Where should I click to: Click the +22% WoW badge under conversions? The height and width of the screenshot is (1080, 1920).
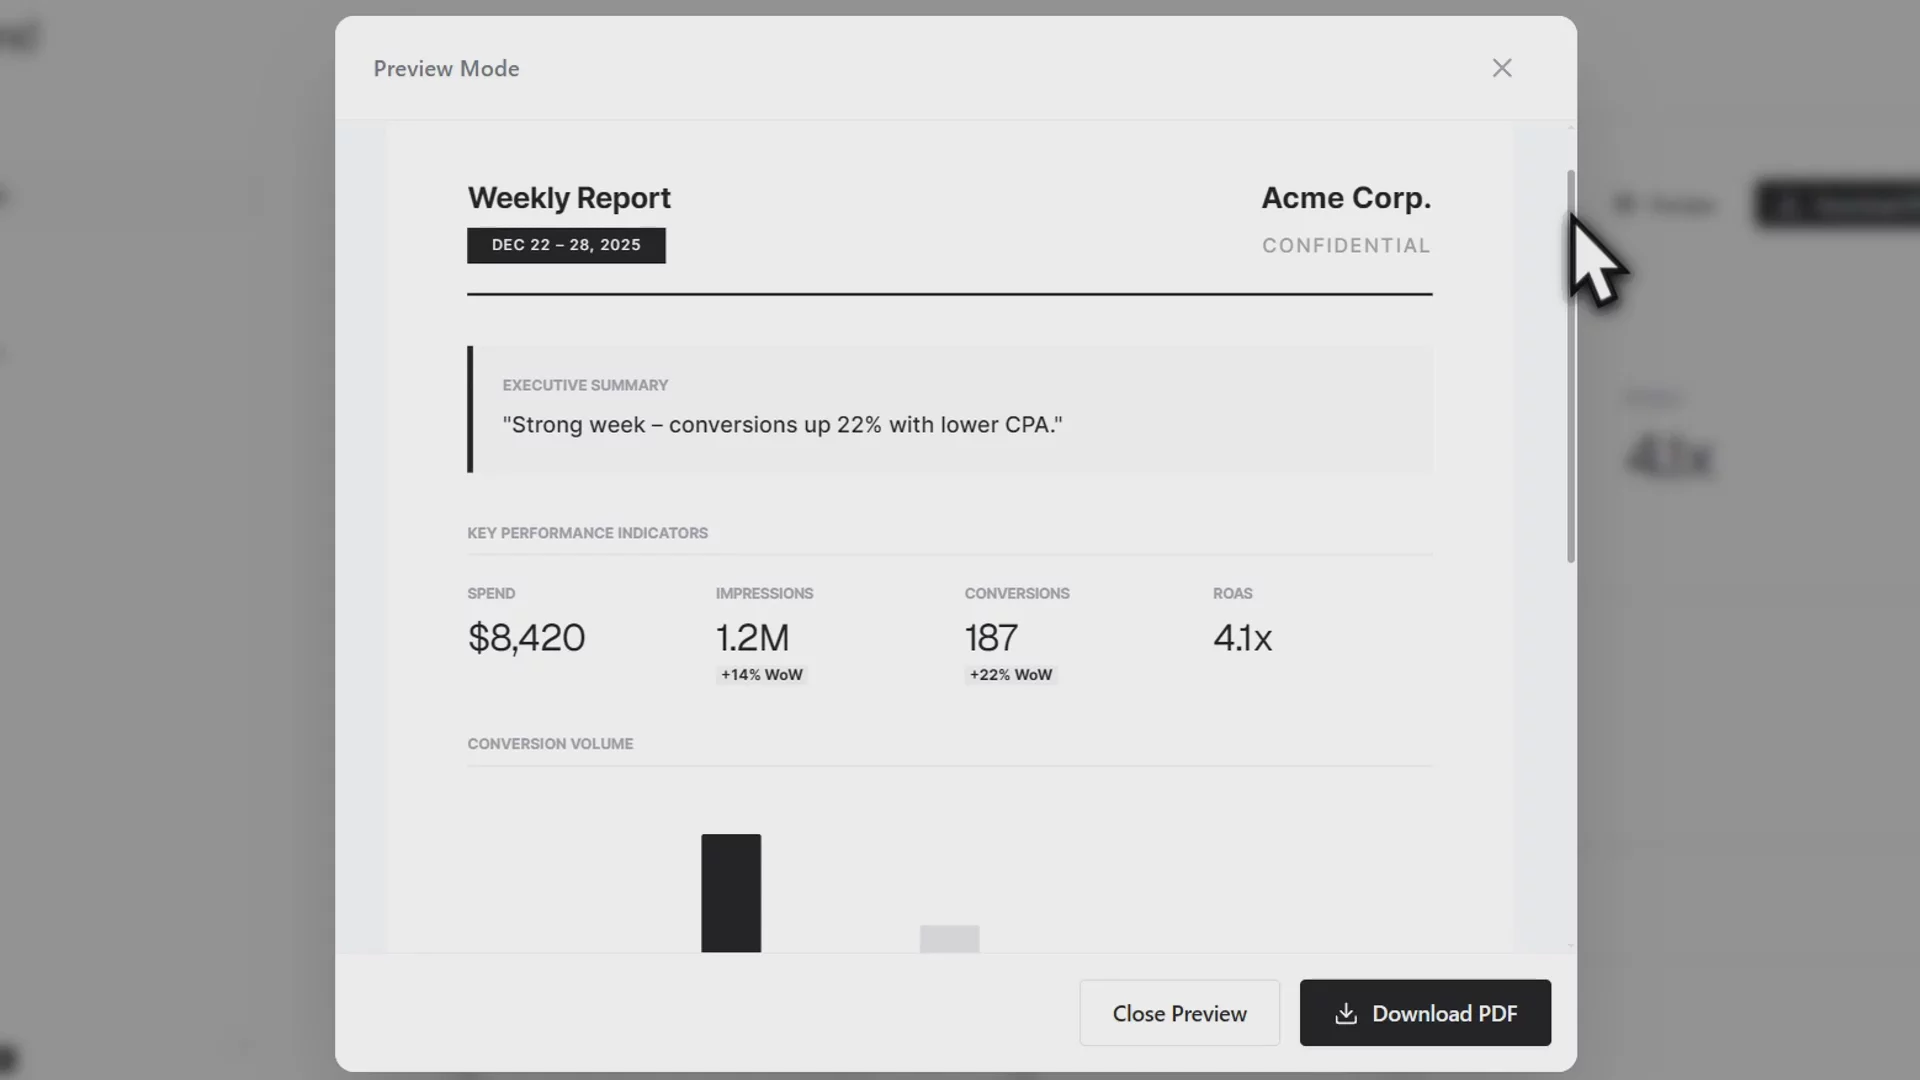pos(1010,674)
